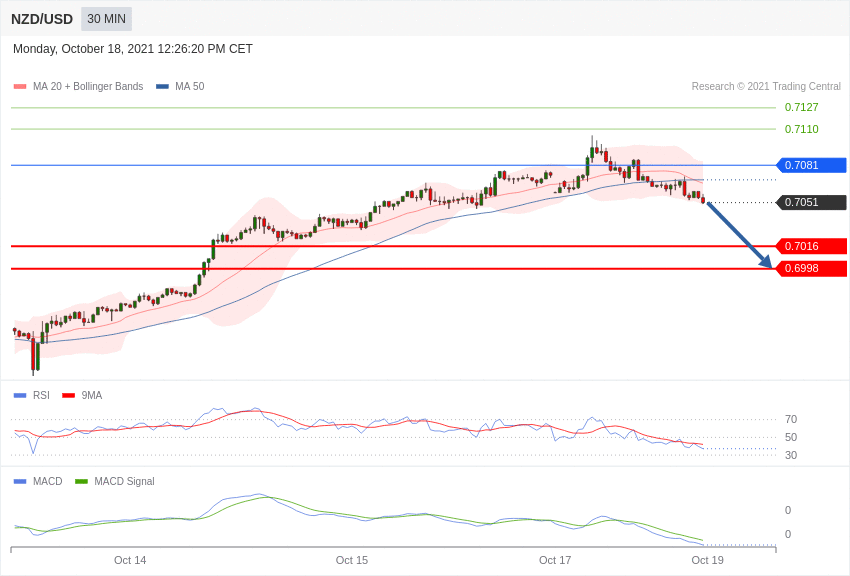This screenshot has width=850, height=576.
Task: Click the Research Trading Central copyright text
Action: coord(766,87)
